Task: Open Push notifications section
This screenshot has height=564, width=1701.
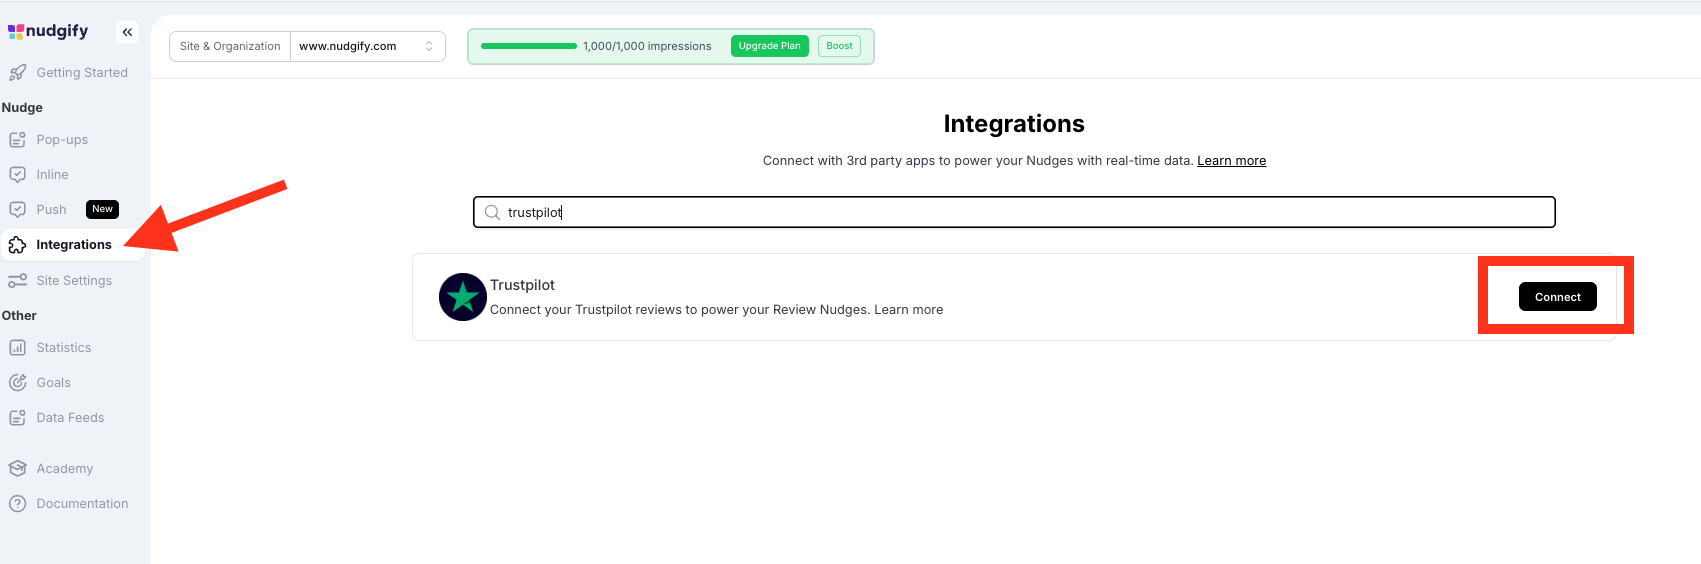Action: [x=51, y=209]
